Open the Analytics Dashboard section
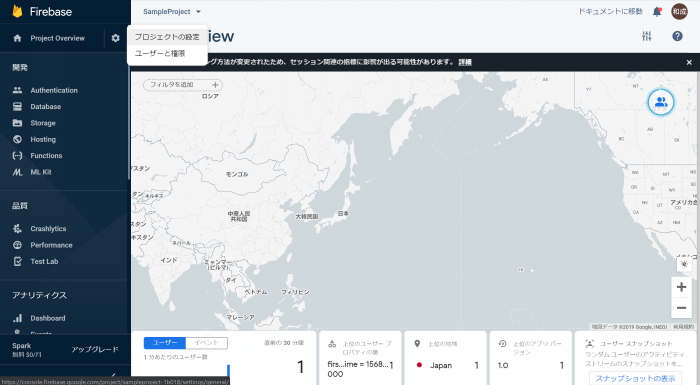Screen dimensions: 700x385 (x=48, y=318)
